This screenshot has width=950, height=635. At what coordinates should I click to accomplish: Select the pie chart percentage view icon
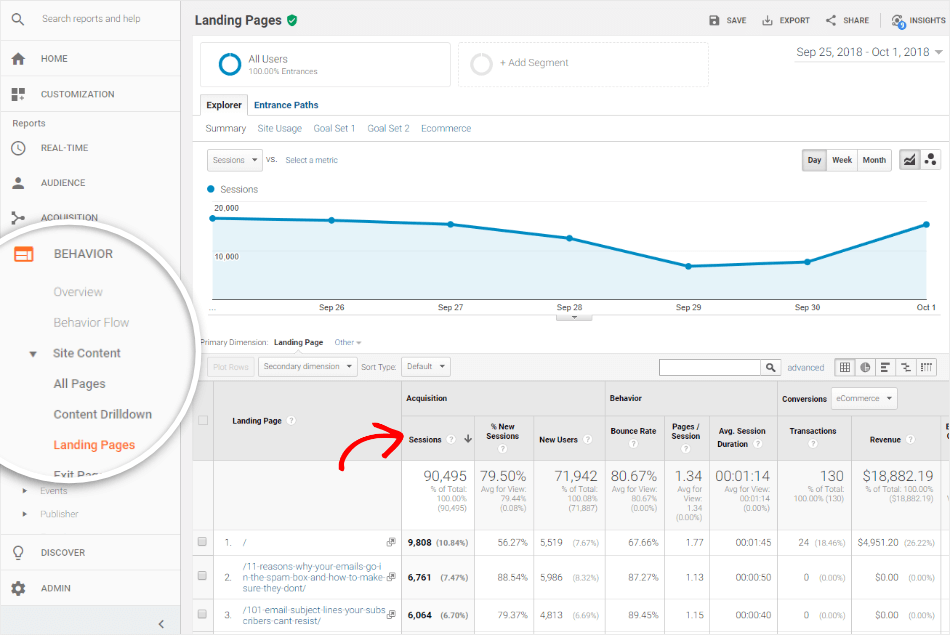pyautogui.click(x=865, y=367)
